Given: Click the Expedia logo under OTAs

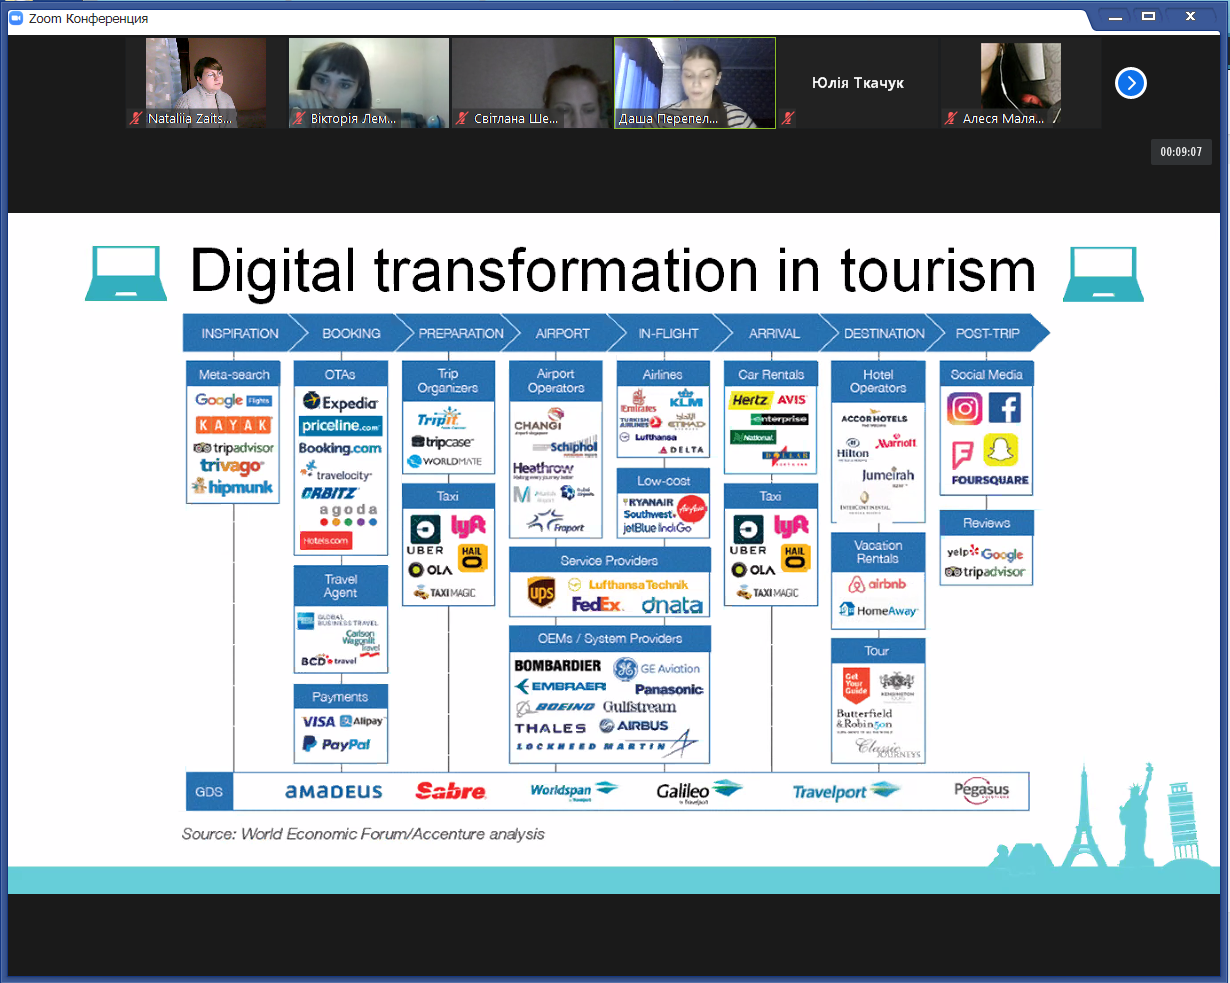Looking at the screenshot, I should [340, 402].
